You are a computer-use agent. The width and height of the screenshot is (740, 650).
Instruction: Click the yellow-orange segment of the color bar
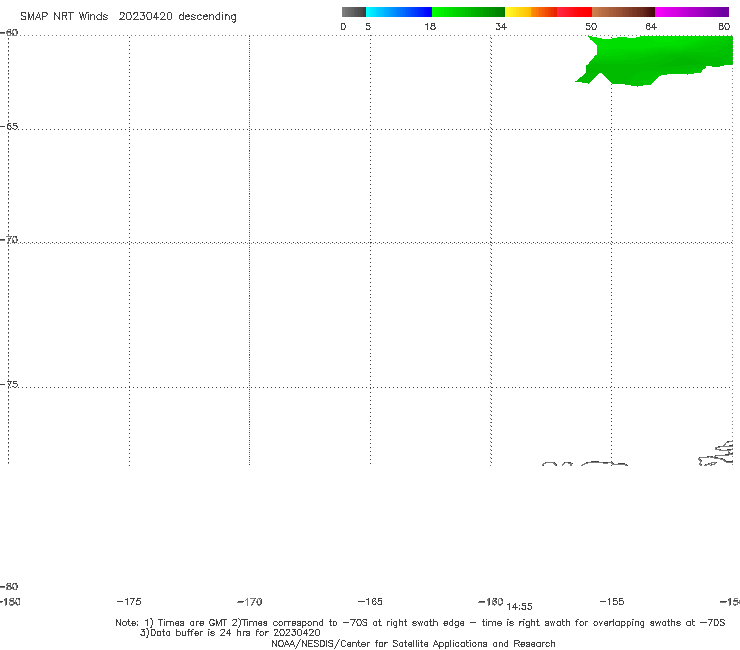[531, 12]
